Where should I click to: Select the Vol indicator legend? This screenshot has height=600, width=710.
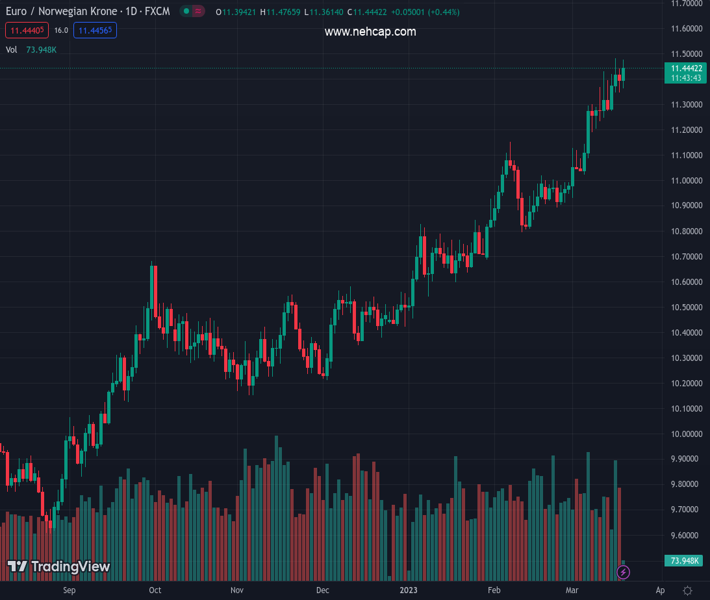[x=12, y=49]
